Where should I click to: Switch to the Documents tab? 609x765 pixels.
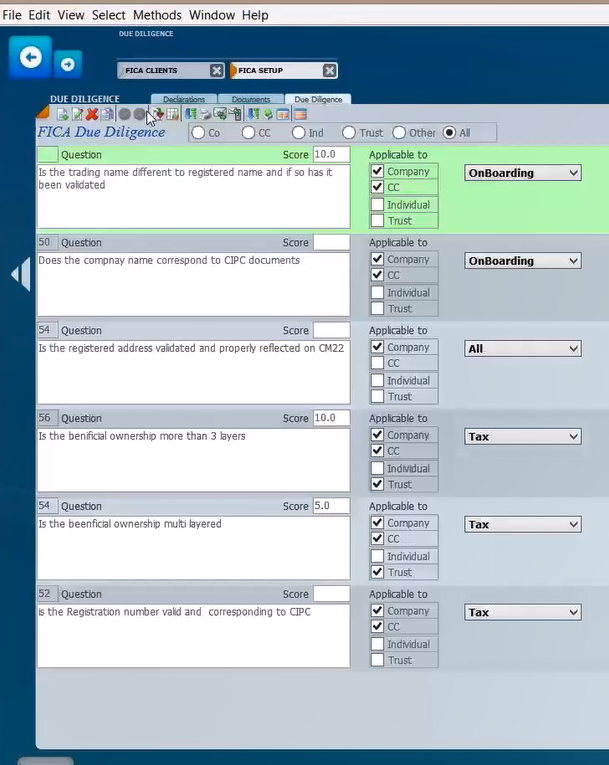pyautogui.click(x=251, y=100)
